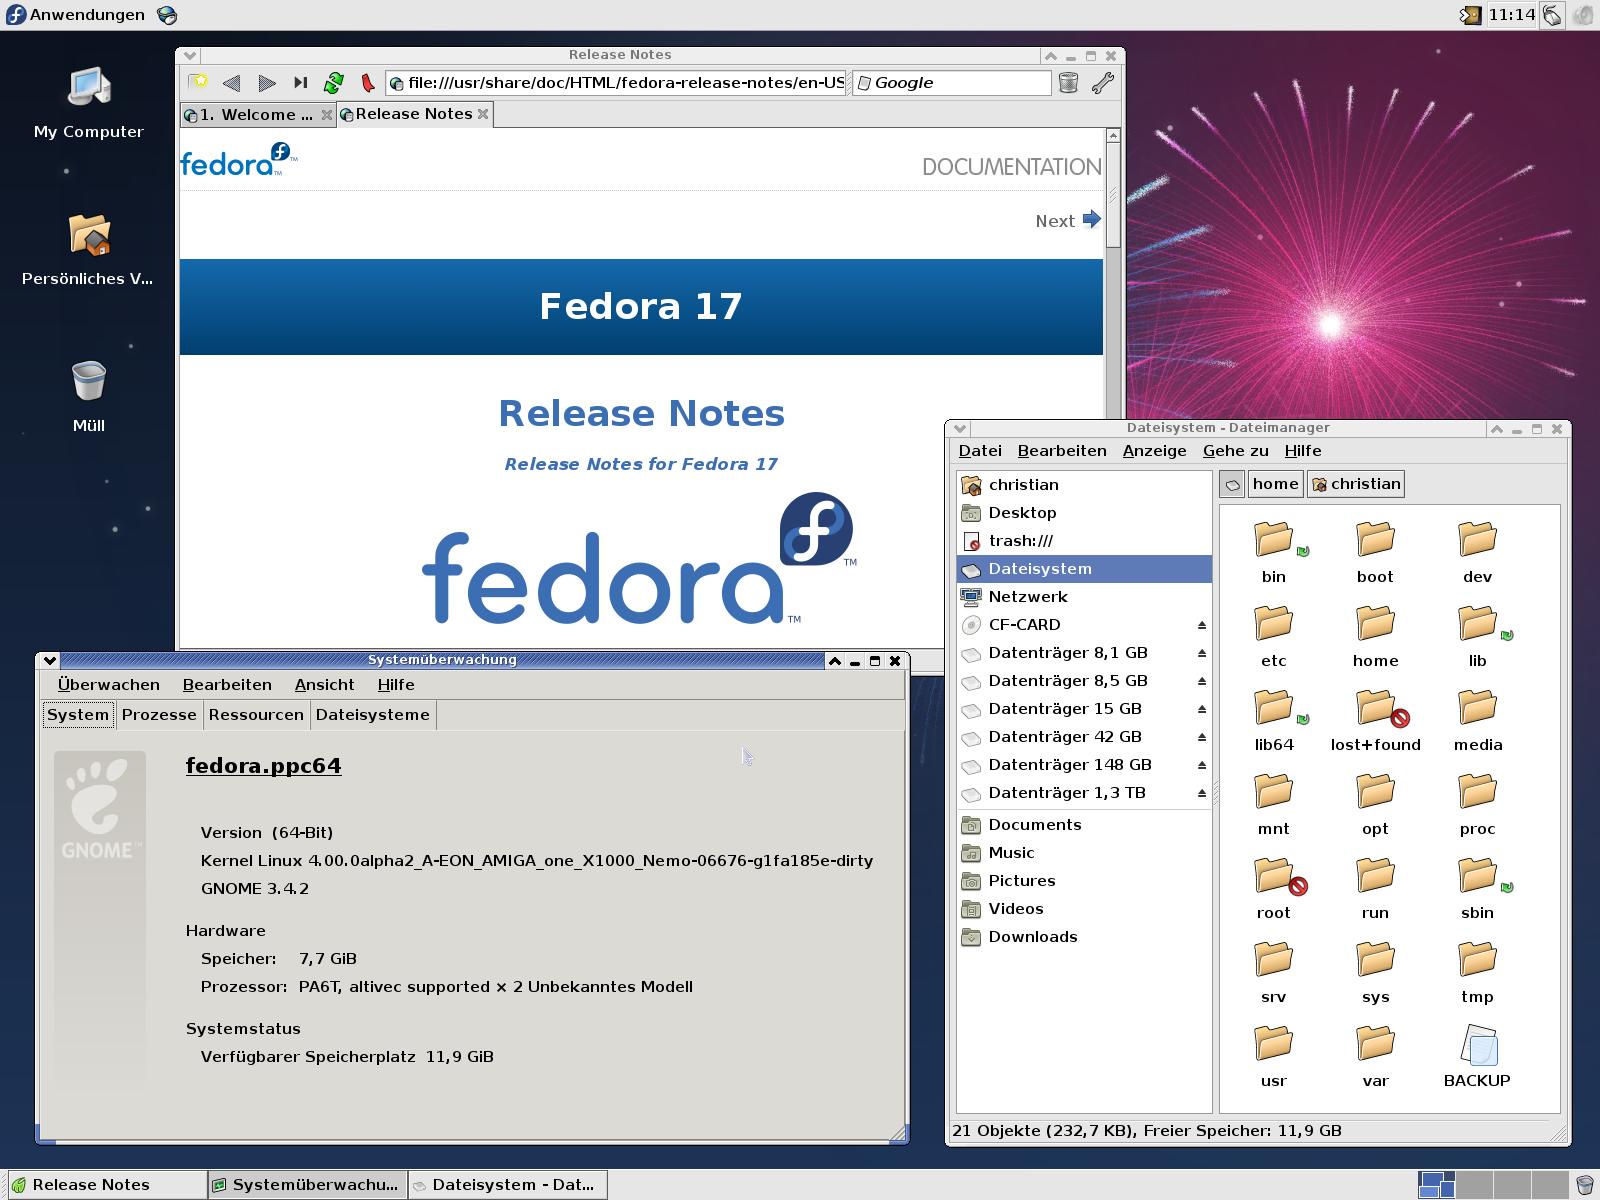This screenshot has height=1200, width=1600.
Task: Open the Gehe zu menu
Action: click(x=1235, y=451)
